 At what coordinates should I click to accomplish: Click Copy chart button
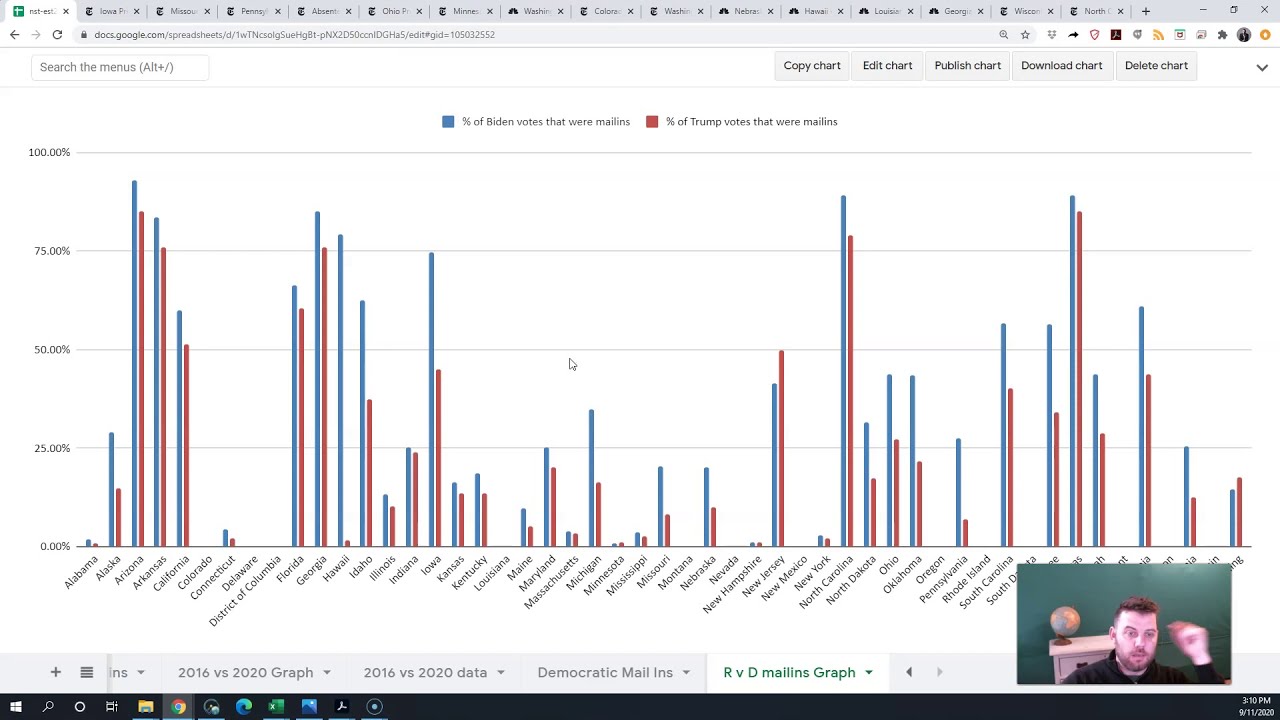tap(812, 66)
